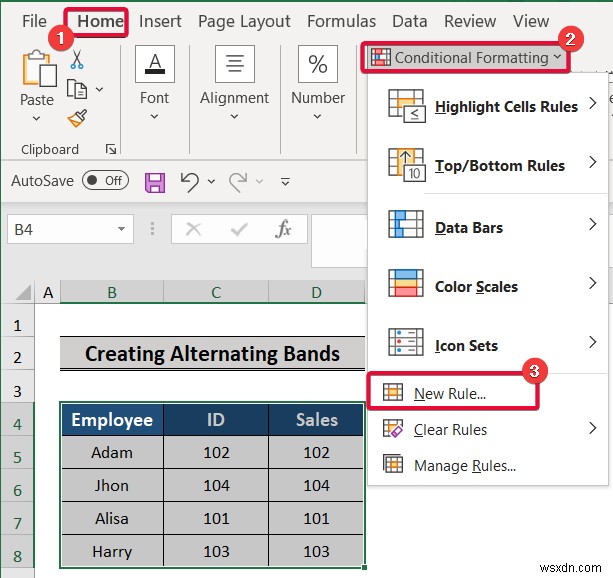This screenshot has height=578, width=613.
Task: Click the Alignment group icon
Action: pos(235,64)
